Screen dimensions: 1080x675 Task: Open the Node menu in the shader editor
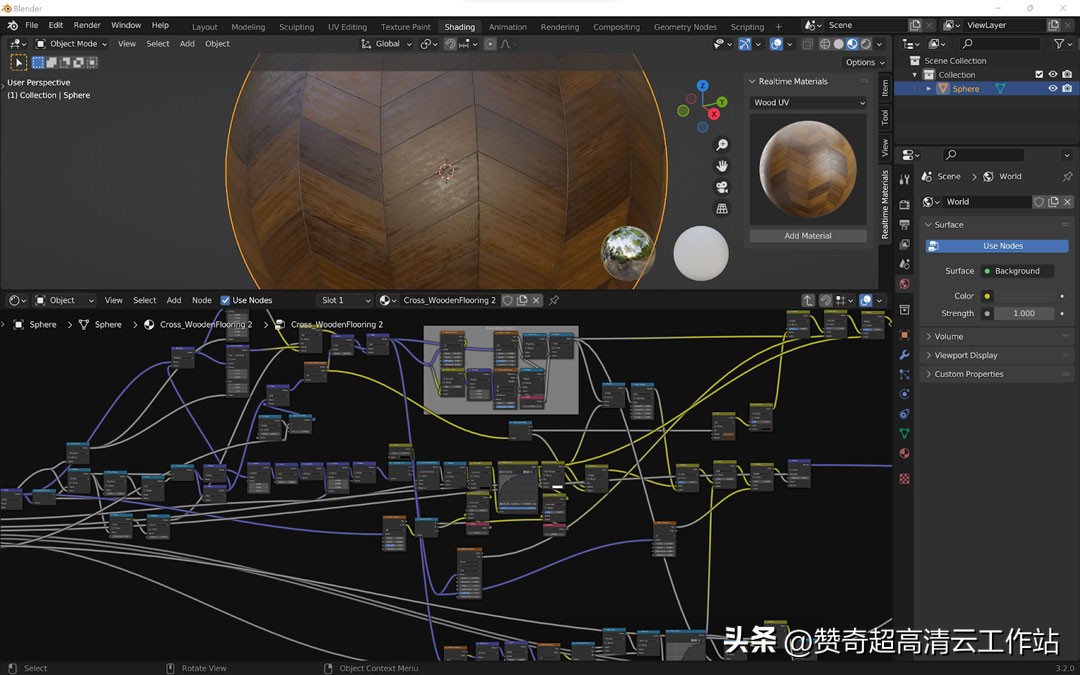tap(201, 300)
